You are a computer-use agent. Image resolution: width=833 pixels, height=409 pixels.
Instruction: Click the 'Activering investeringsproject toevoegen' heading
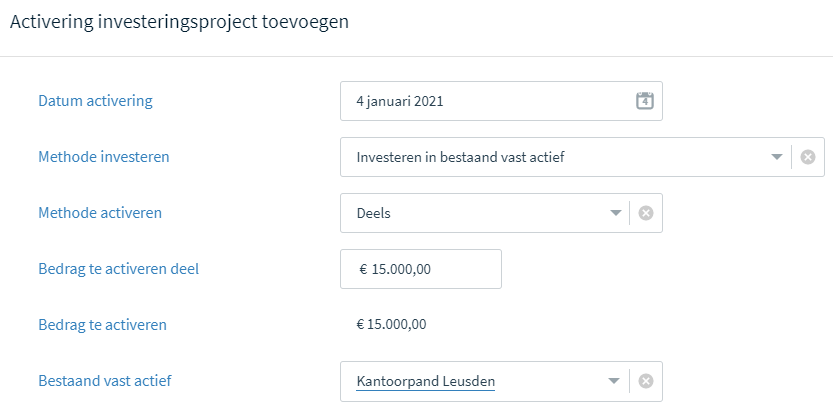point(180,22)
